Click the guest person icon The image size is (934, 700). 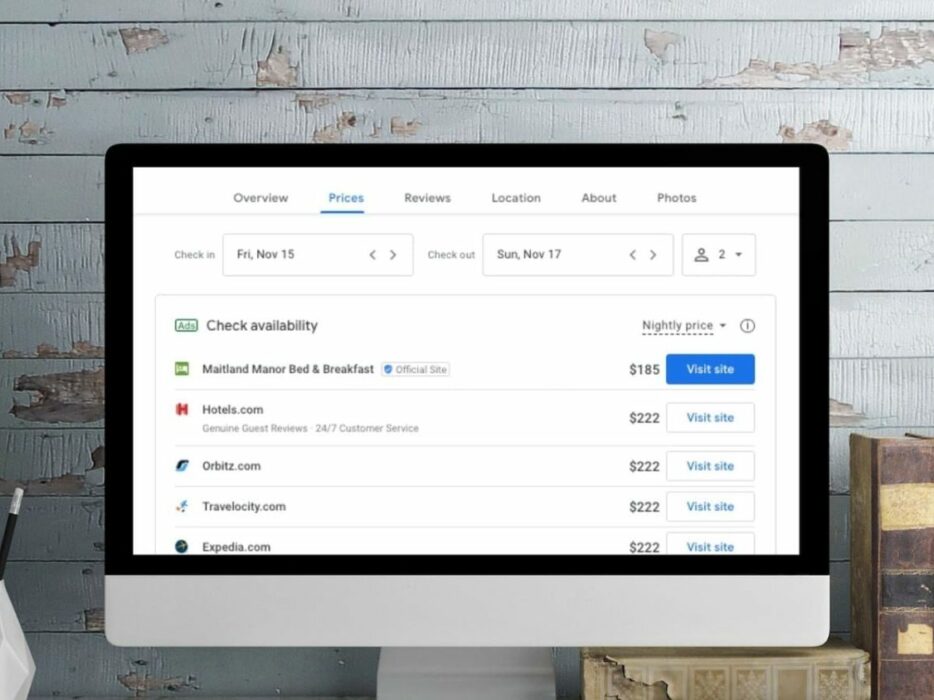[701, 255]
